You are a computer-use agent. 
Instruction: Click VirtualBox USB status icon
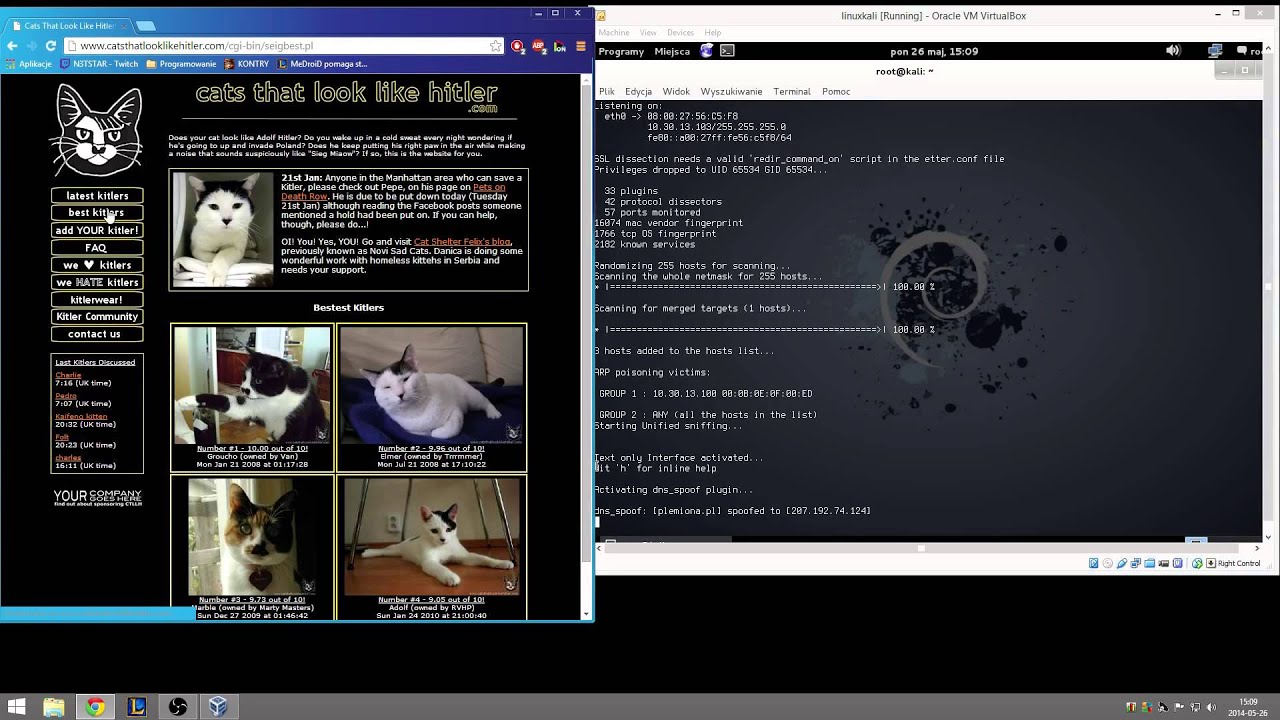(1122, 563)
